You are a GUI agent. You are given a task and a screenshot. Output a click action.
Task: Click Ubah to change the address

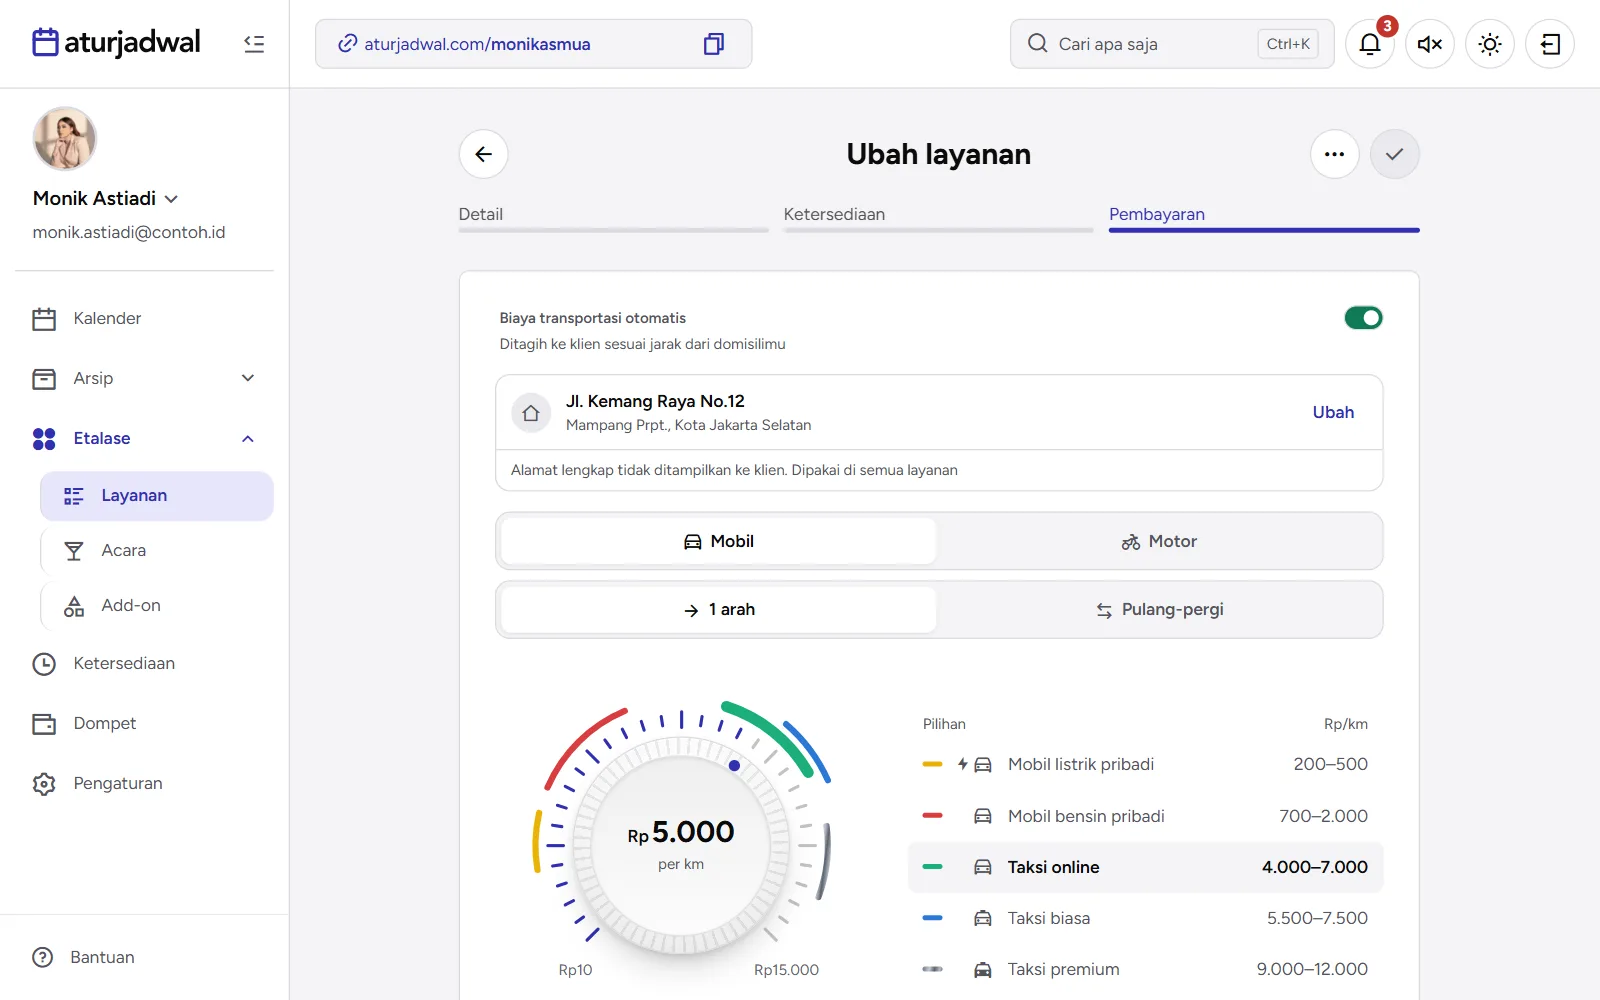[x=1333, y=412]
